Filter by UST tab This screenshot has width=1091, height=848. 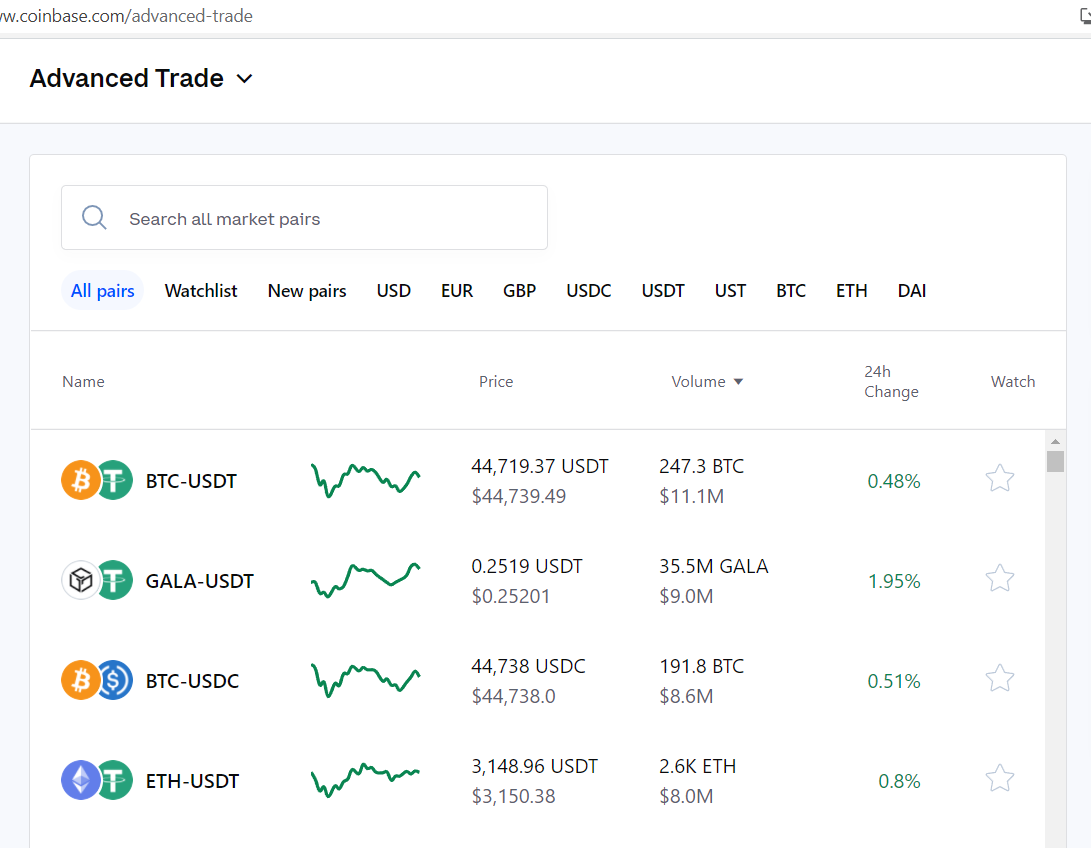coord(731,291)
